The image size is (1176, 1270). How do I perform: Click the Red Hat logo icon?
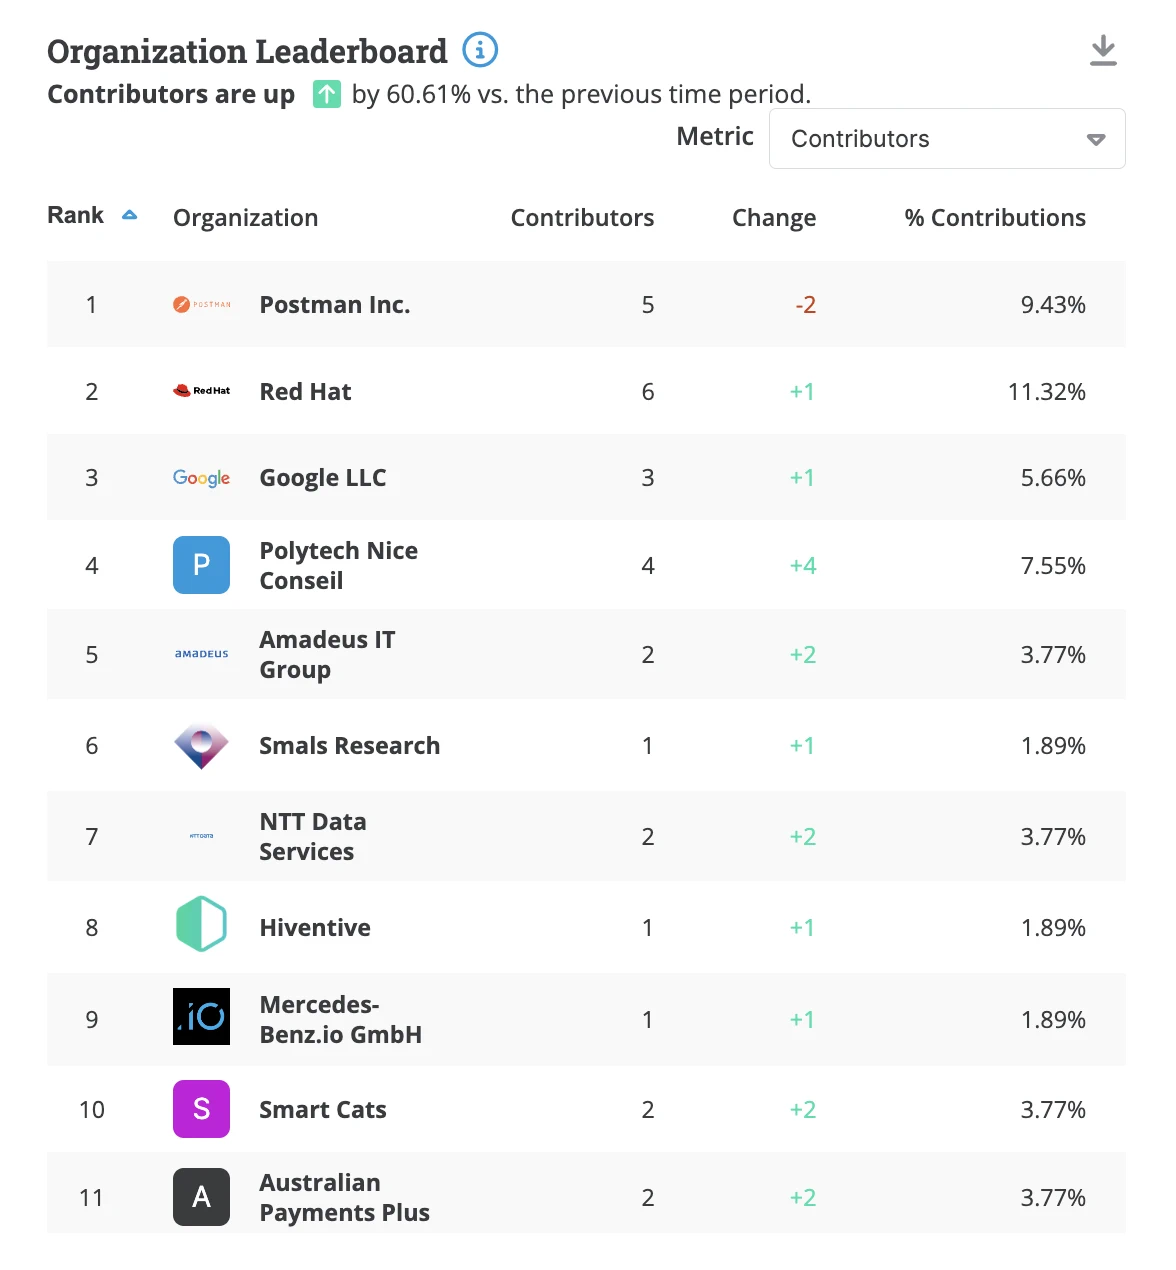point(201,391)
